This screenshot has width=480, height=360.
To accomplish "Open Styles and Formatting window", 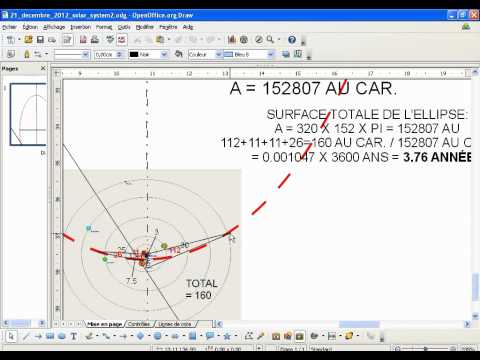I will 11,54.
